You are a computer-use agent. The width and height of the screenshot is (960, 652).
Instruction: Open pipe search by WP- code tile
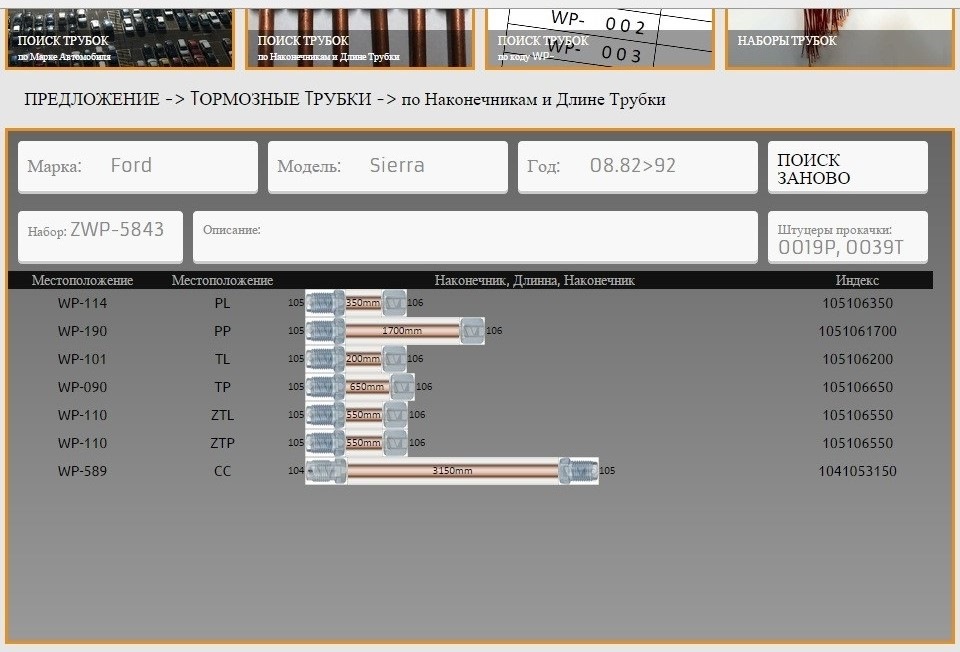click(600, 38)
